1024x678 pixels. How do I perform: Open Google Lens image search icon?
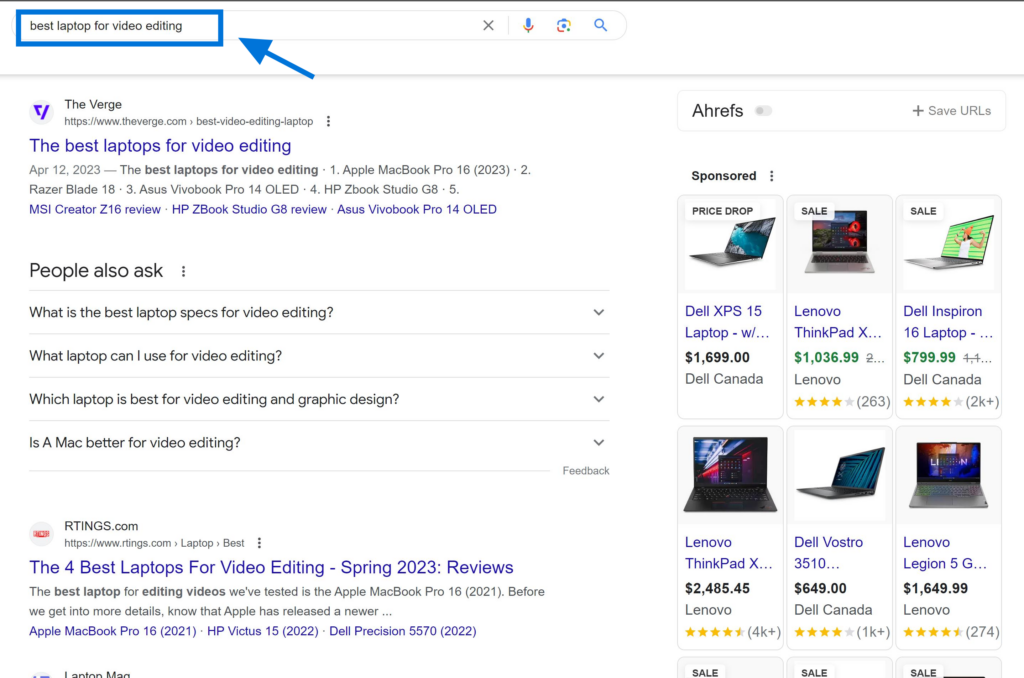click(564, 25)
